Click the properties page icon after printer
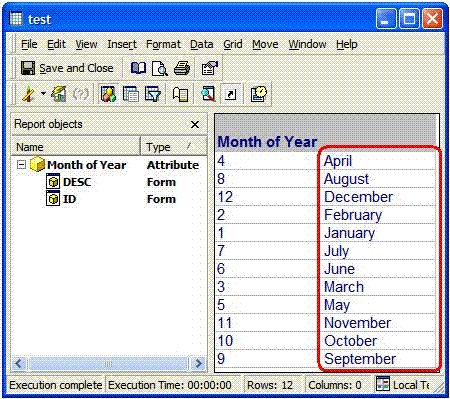450x399 pixels. tap(209, 68)
